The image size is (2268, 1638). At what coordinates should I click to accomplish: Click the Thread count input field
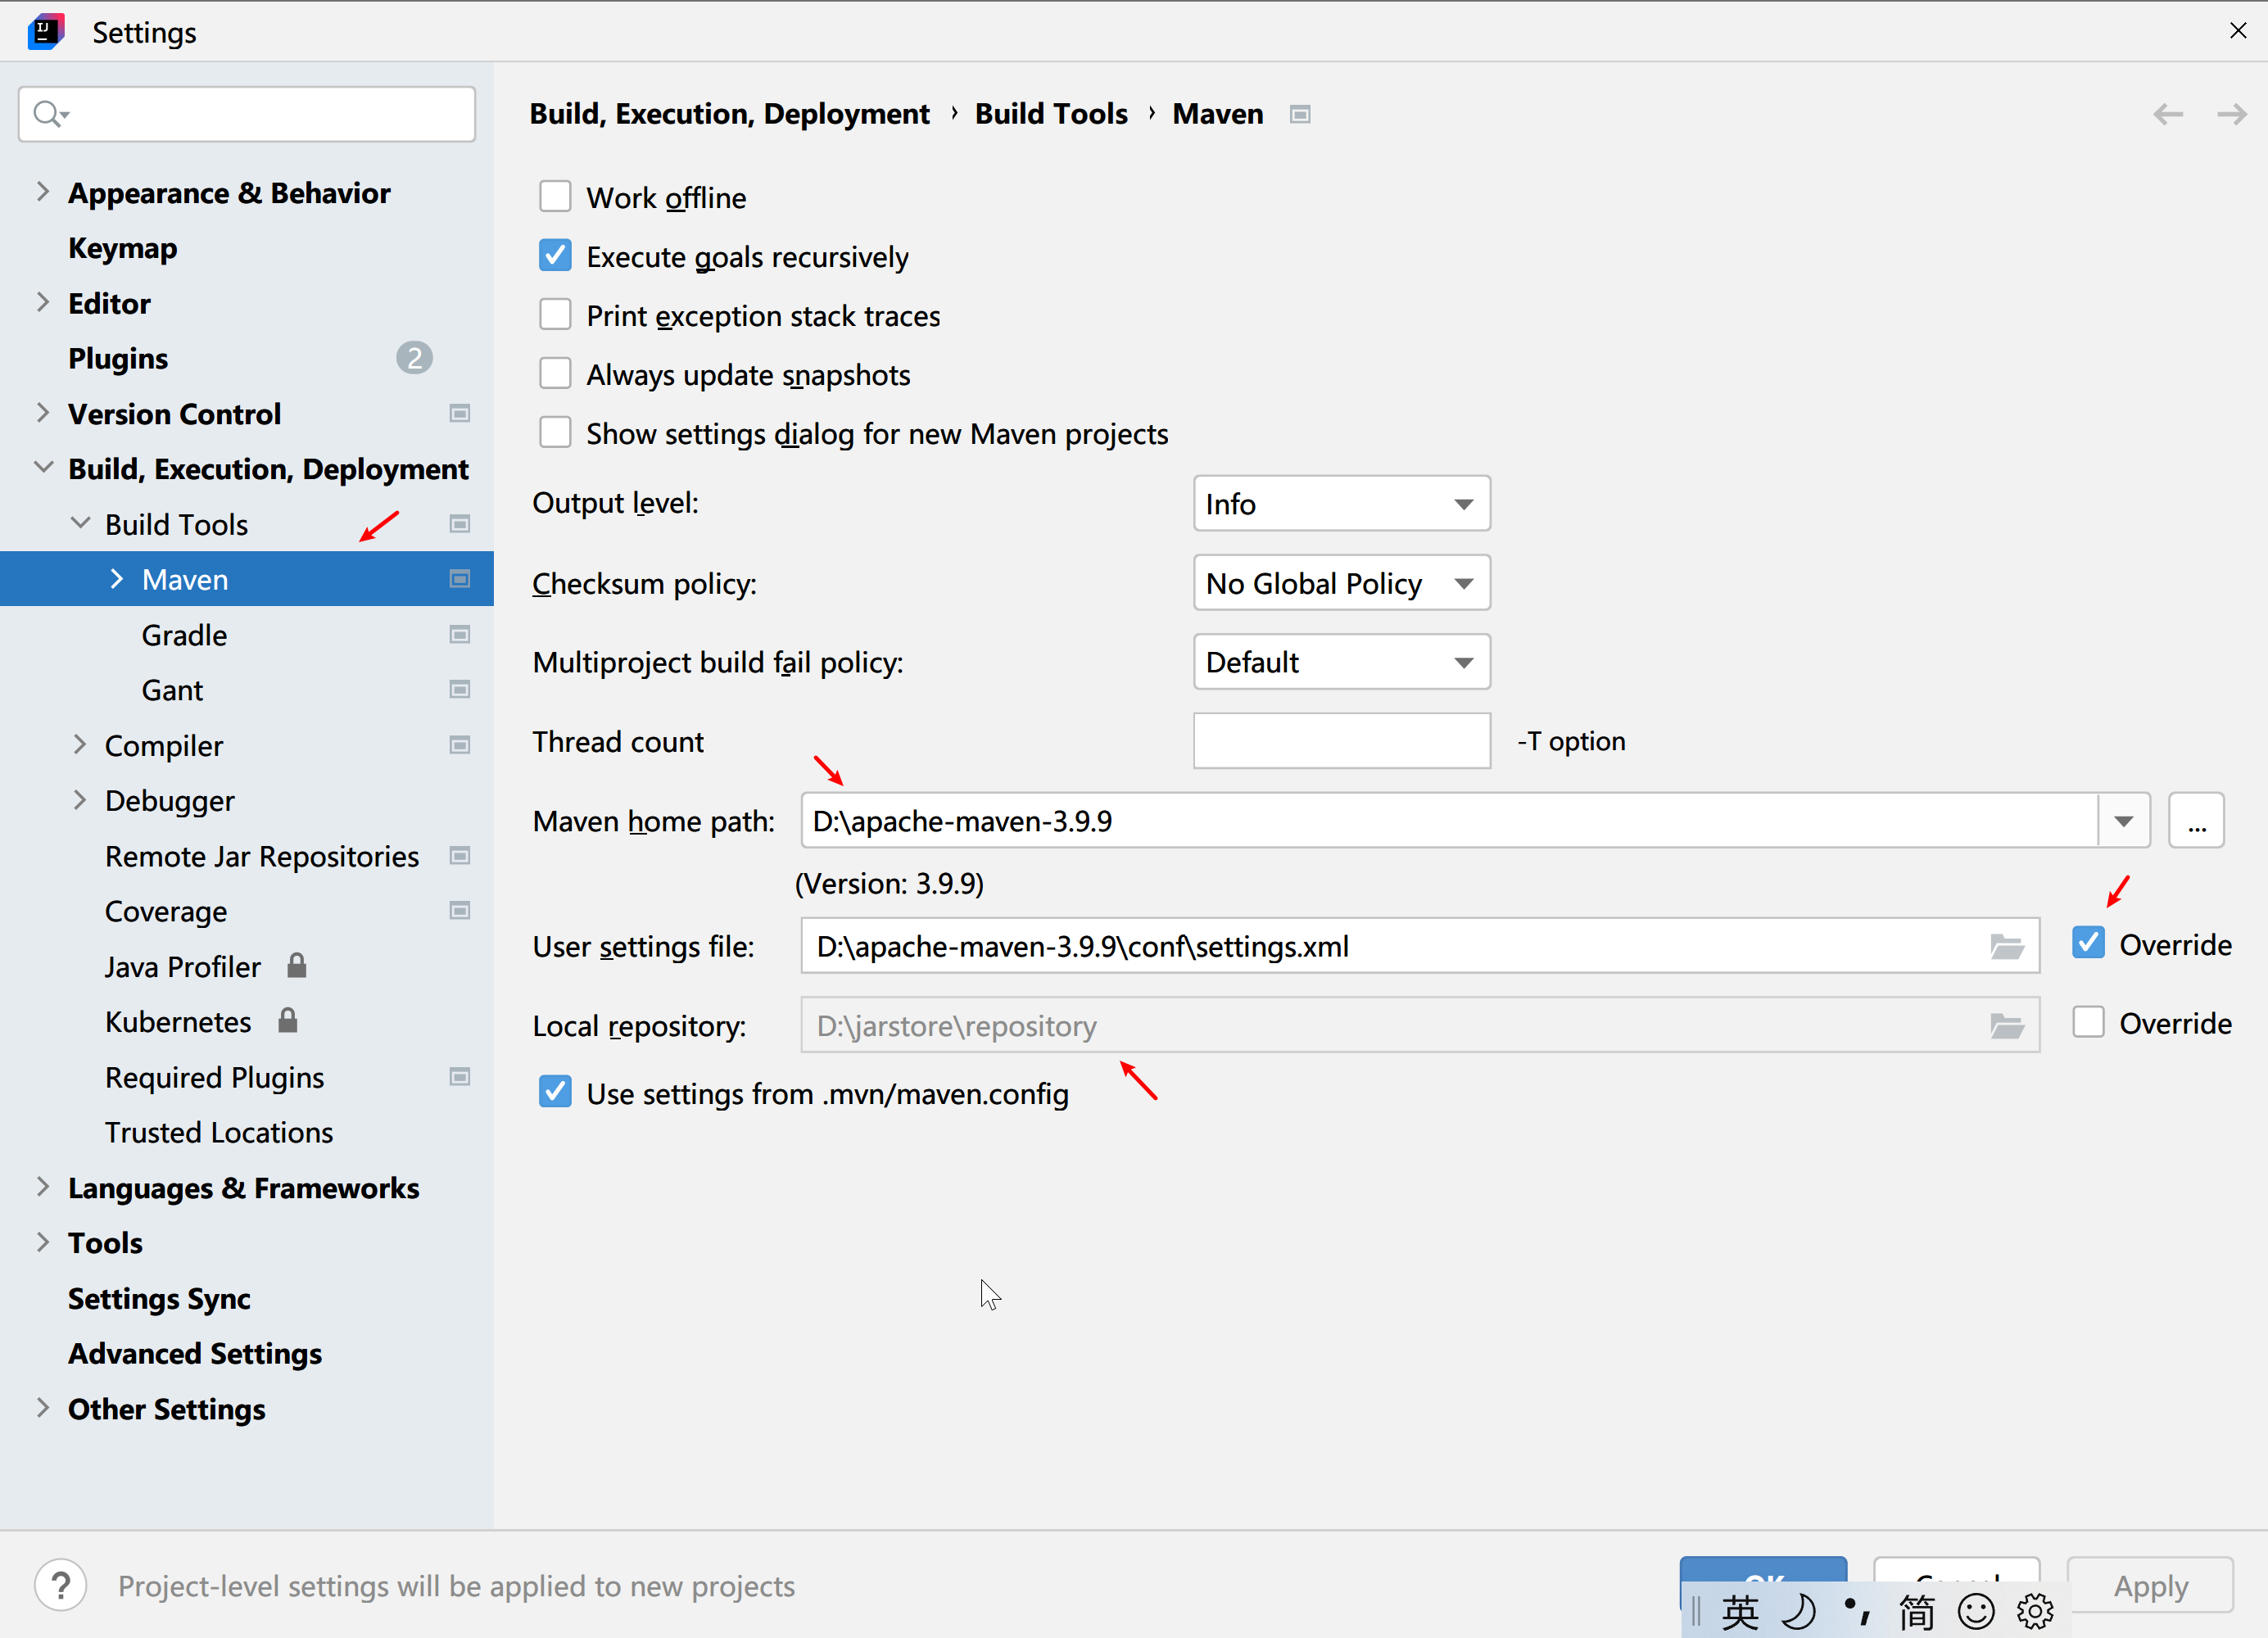[1341, 741]
